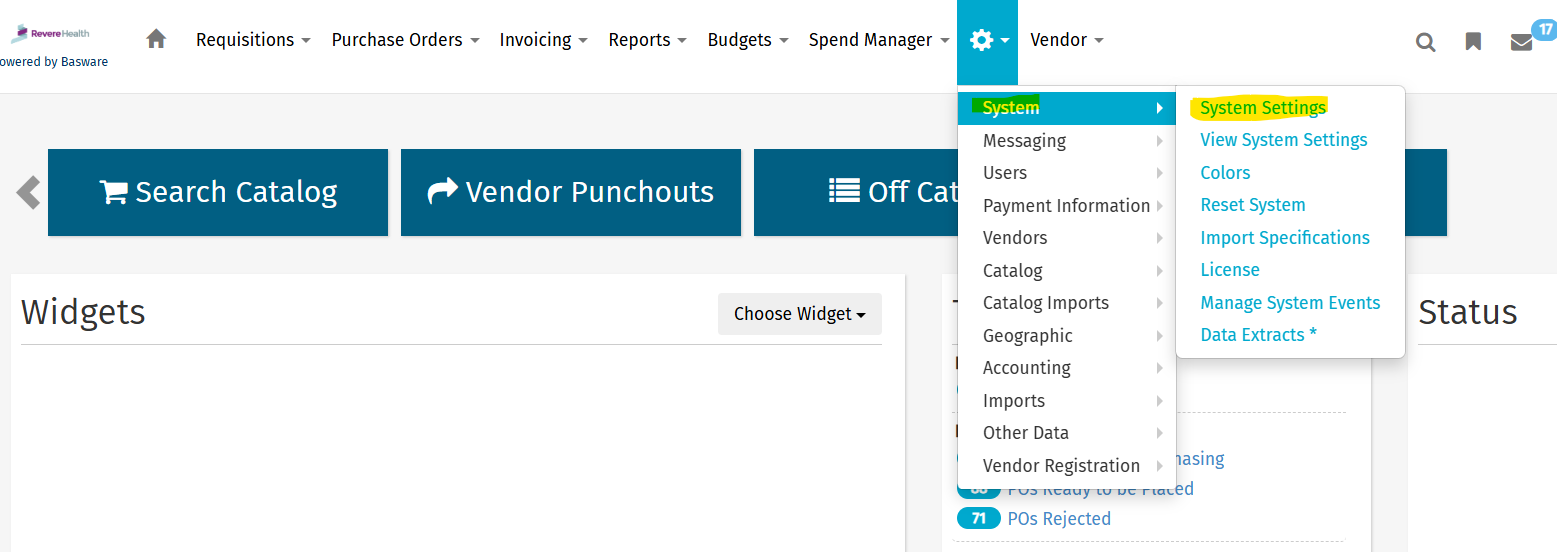Image resolution: width=1557 pixels, height=552 pixels.
Task: Click the Home icon in navbar
Action: tap(156, 40)
